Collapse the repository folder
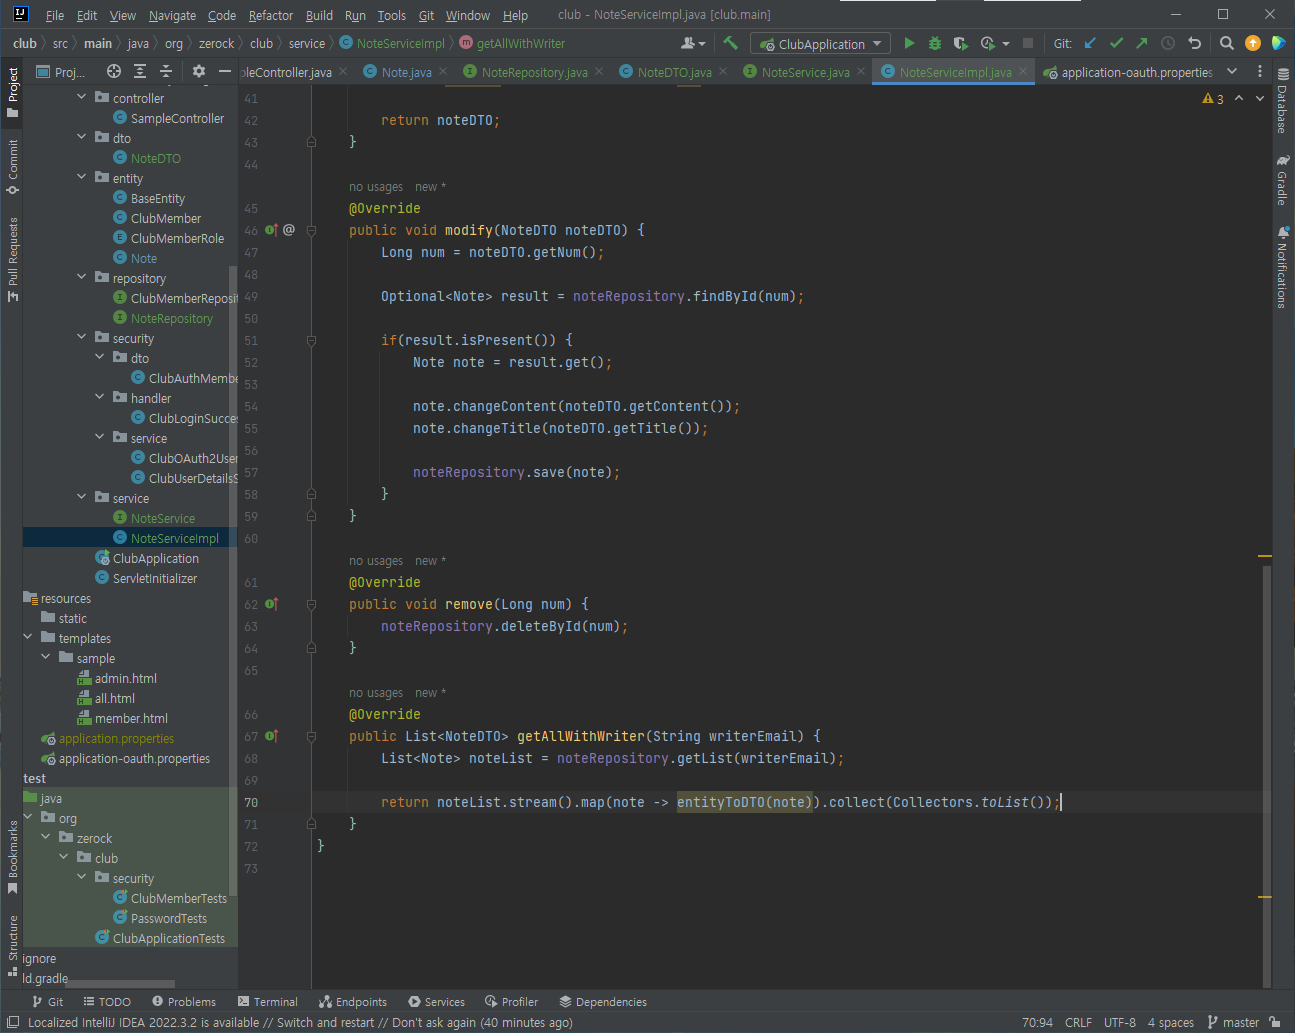This screenshot has width=1295, height=1033. 82,277
